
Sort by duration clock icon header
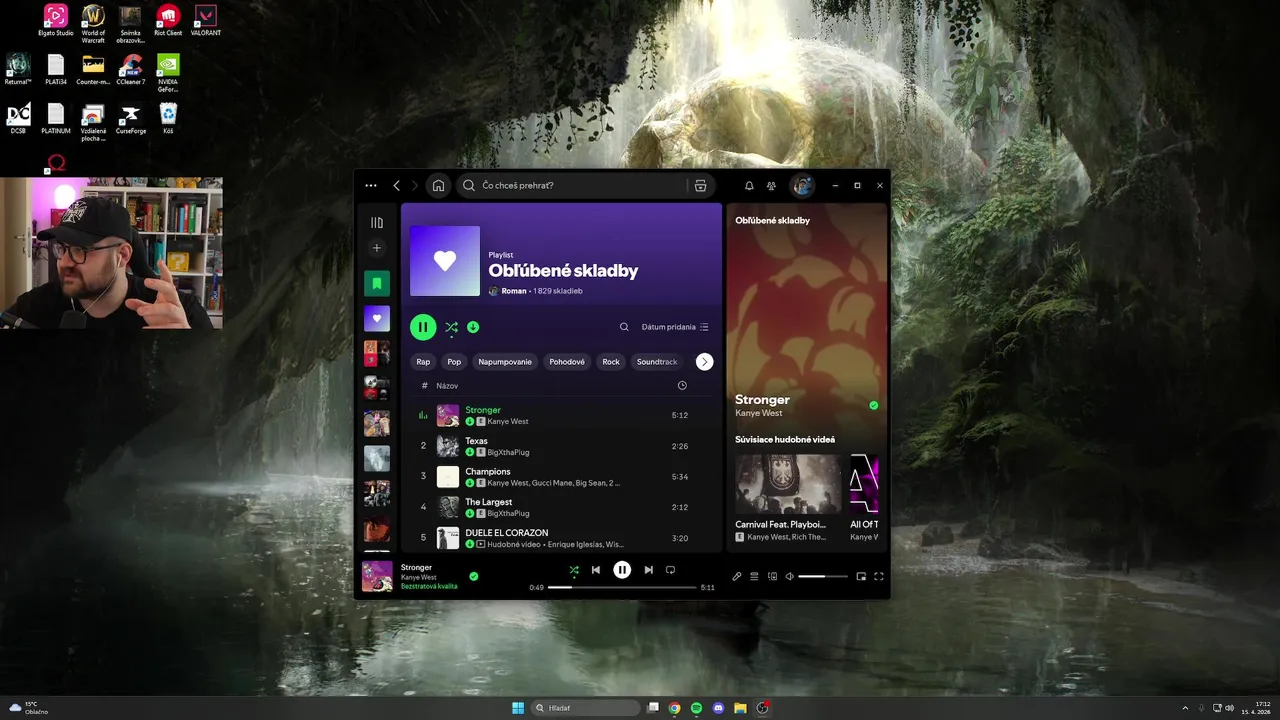click(x=682, y=386)
